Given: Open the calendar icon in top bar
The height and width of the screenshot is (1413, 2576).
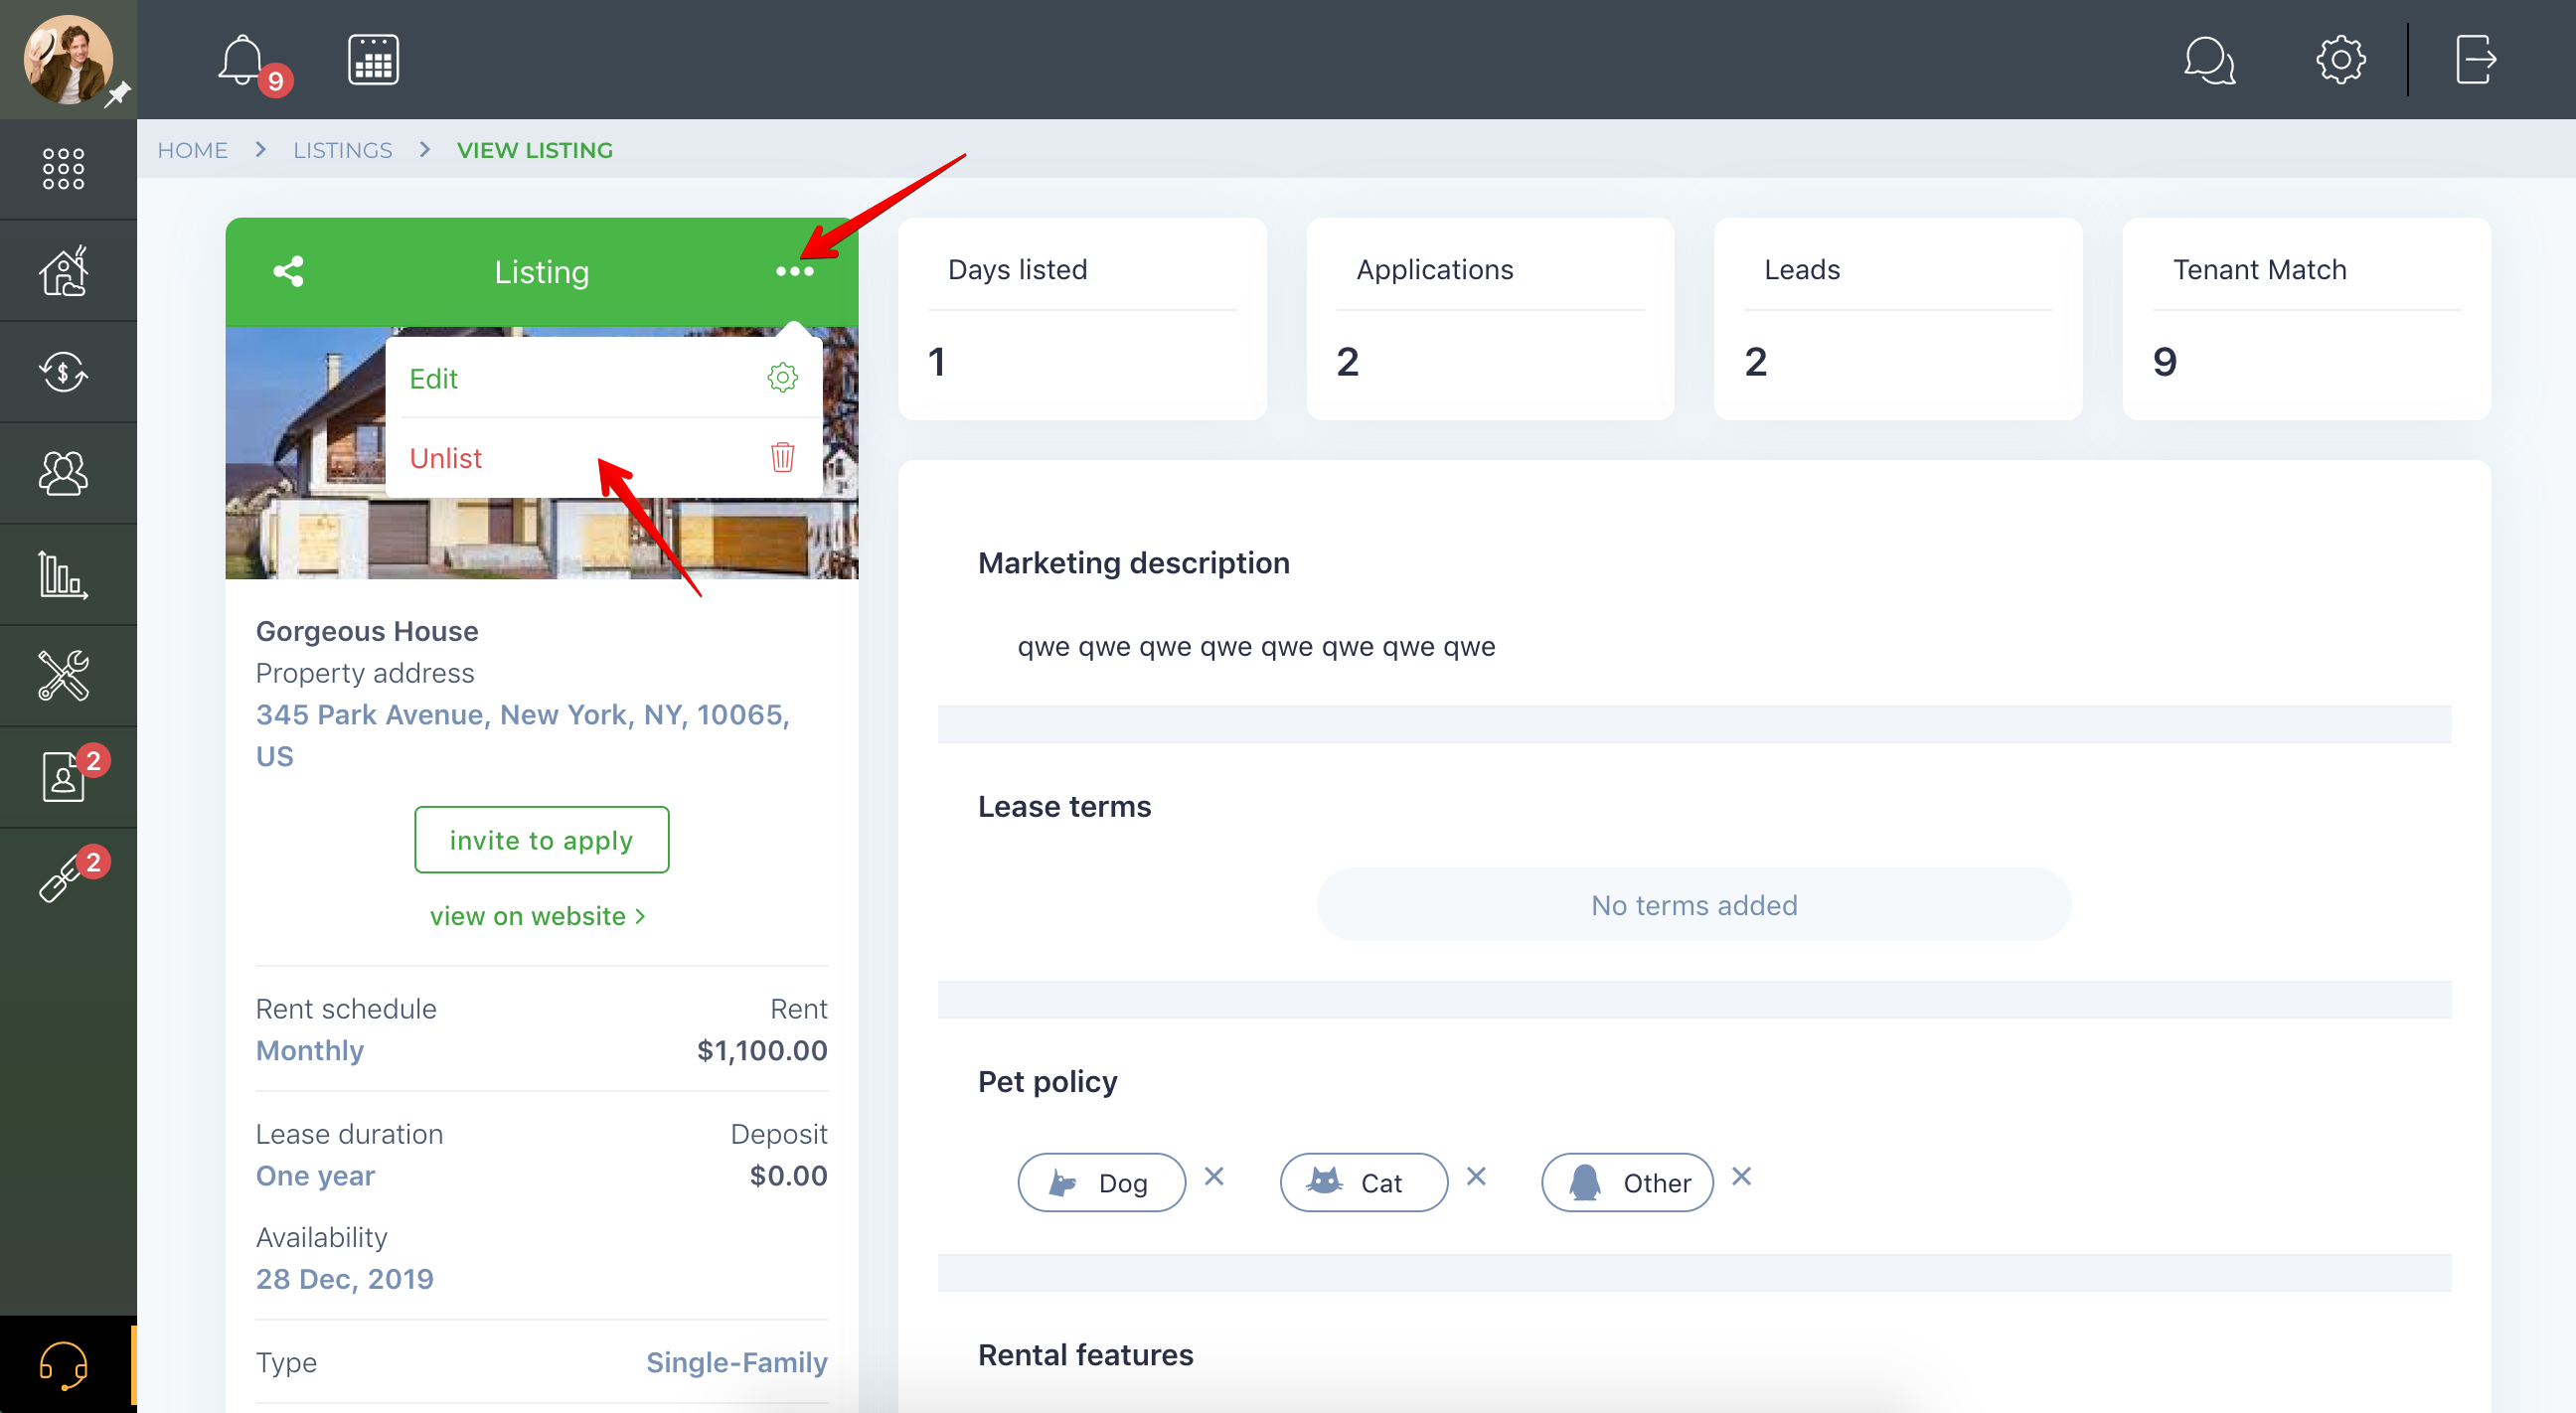Looking at the screenshot, I should 373,60.
